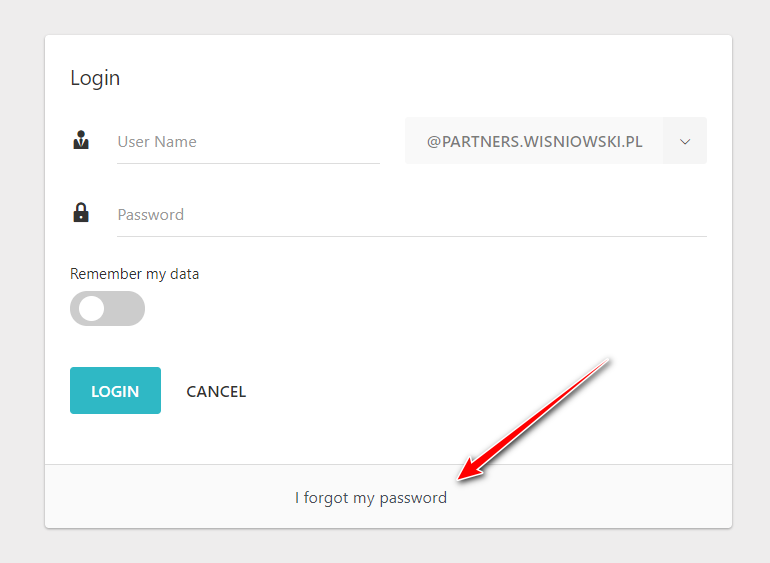
Task: Select the "Password" placeholder text
Action: coord(151,215)
